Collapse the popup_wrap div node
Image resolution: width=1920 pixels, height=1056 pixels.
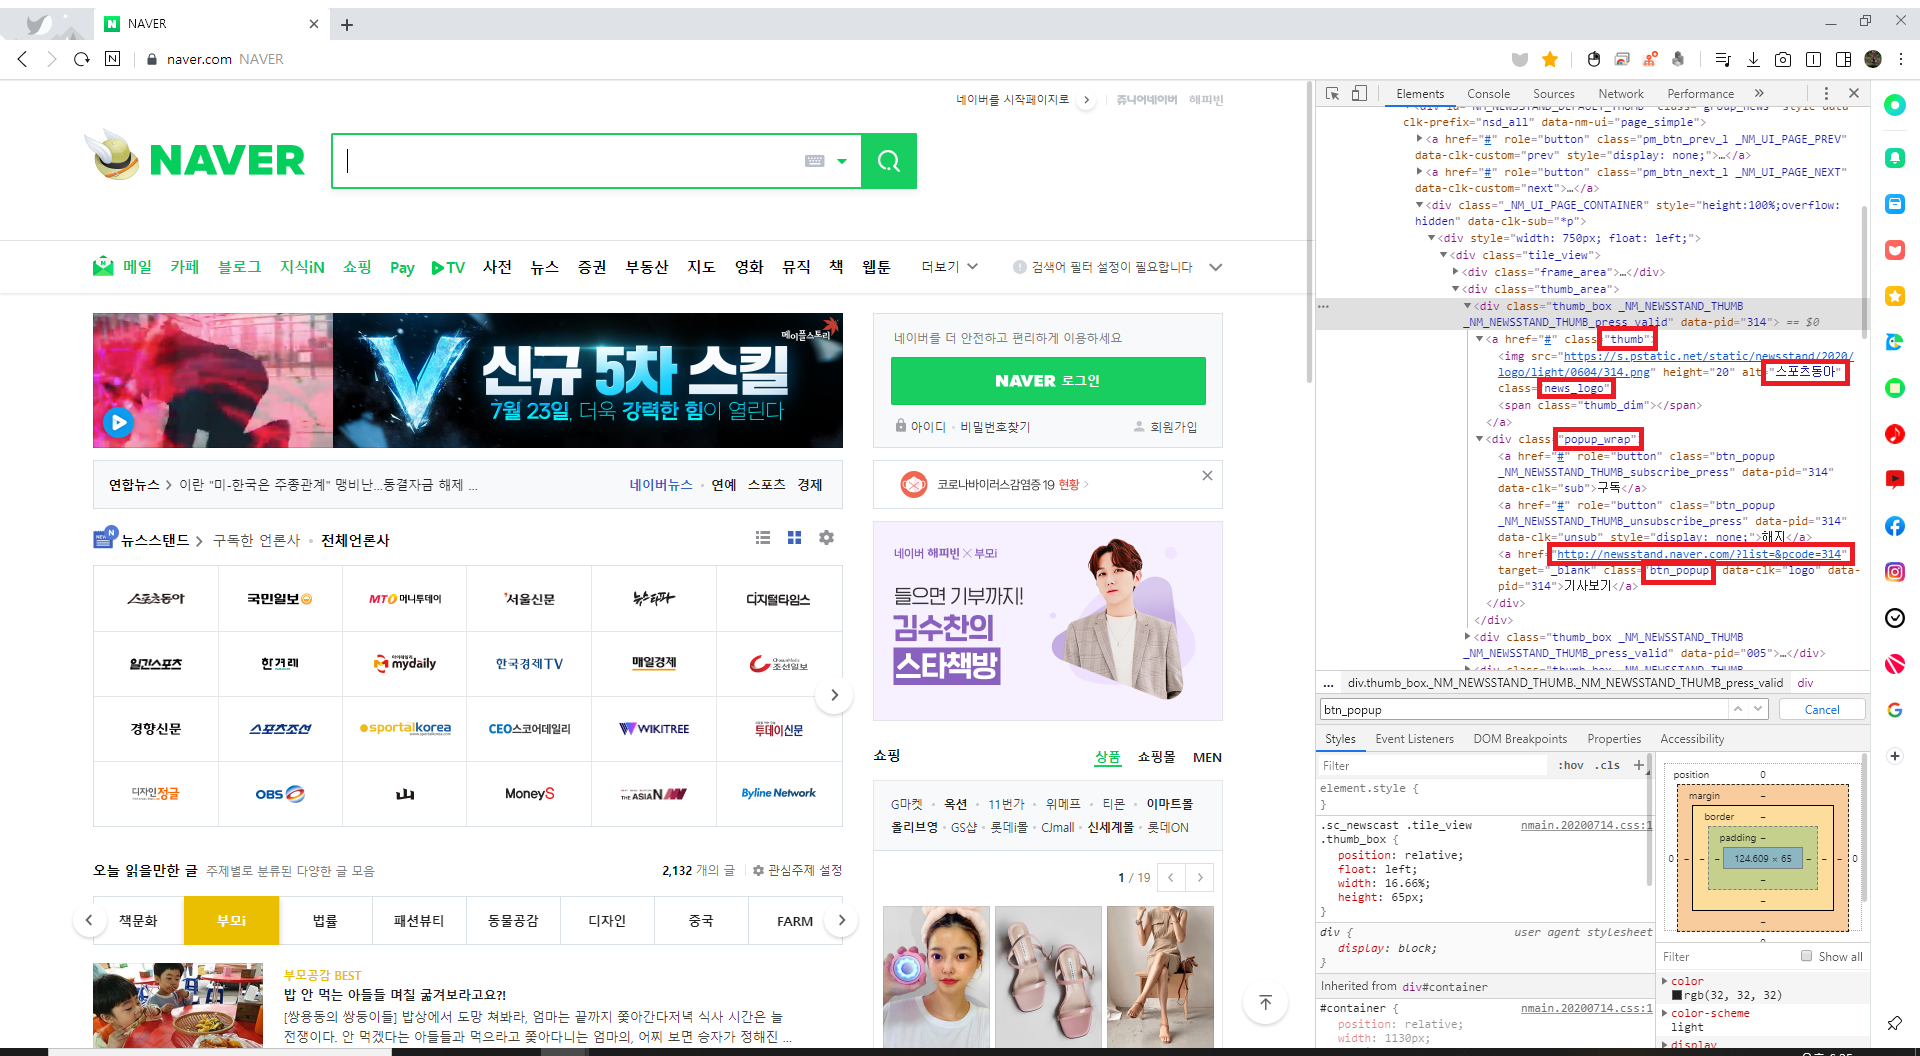tap(1480, 439)
